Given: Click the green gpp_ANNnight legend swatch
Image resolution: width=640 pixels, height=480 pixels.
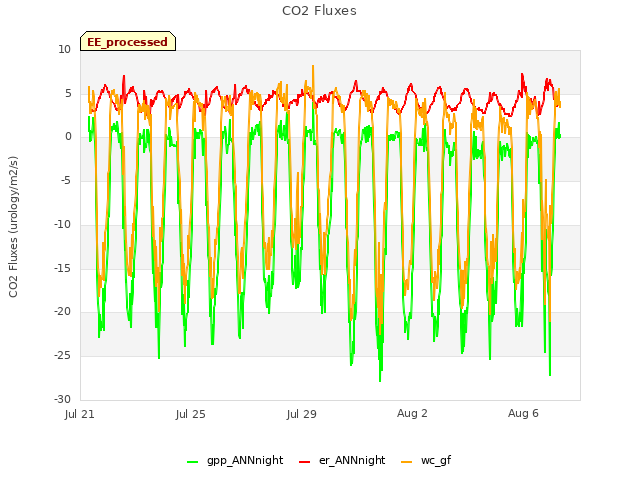Looking at the screenshot, I should [x=192, y=462].
